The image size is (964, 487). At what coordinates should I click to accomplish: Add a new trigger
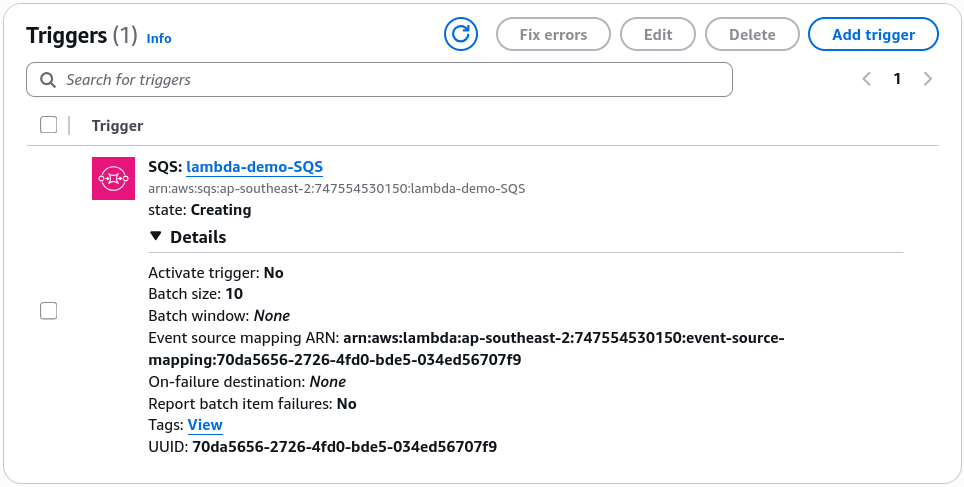coord(873,34)
